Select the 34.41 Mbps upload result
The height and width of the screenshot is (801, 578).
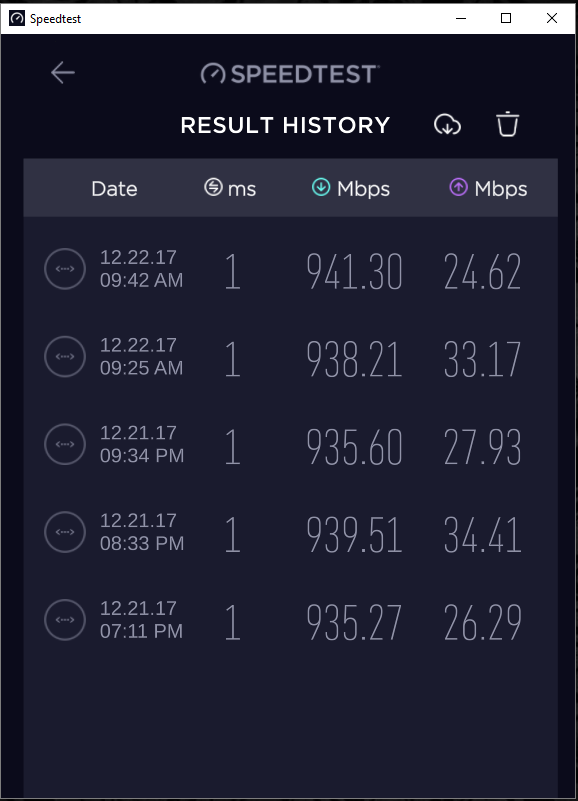pyautogui.click(x=482, y=535)
